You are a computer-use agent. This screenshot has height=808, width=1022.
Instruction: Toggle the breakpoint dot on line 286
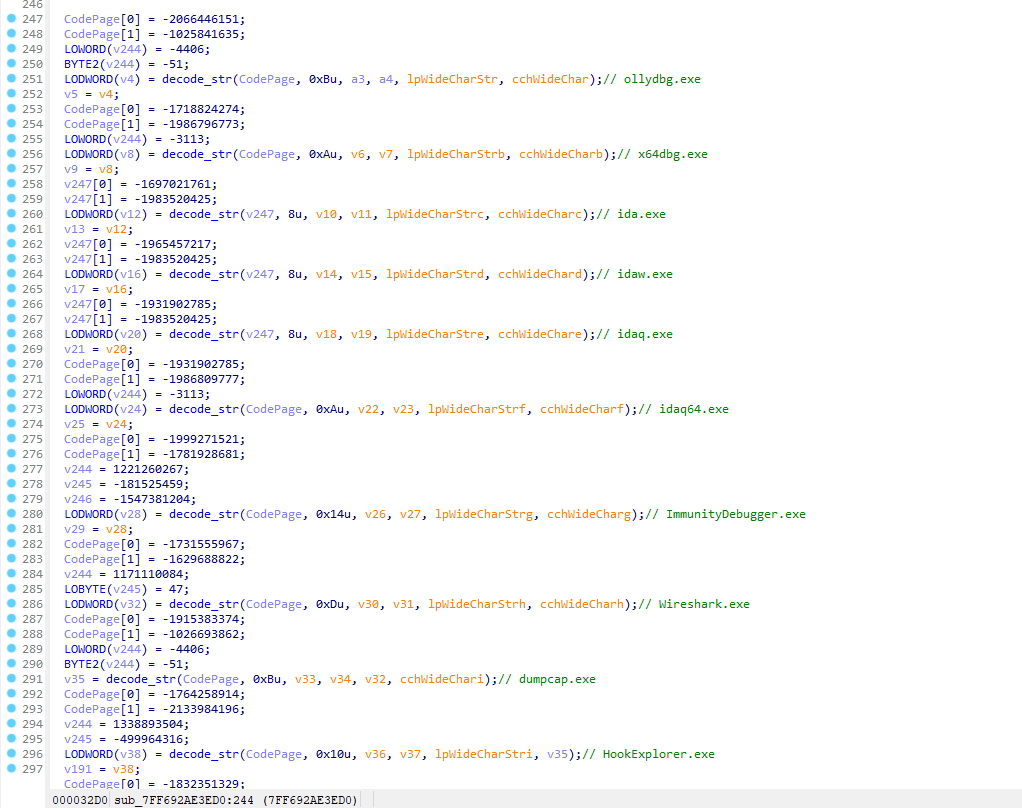click(x=11, y=603)
